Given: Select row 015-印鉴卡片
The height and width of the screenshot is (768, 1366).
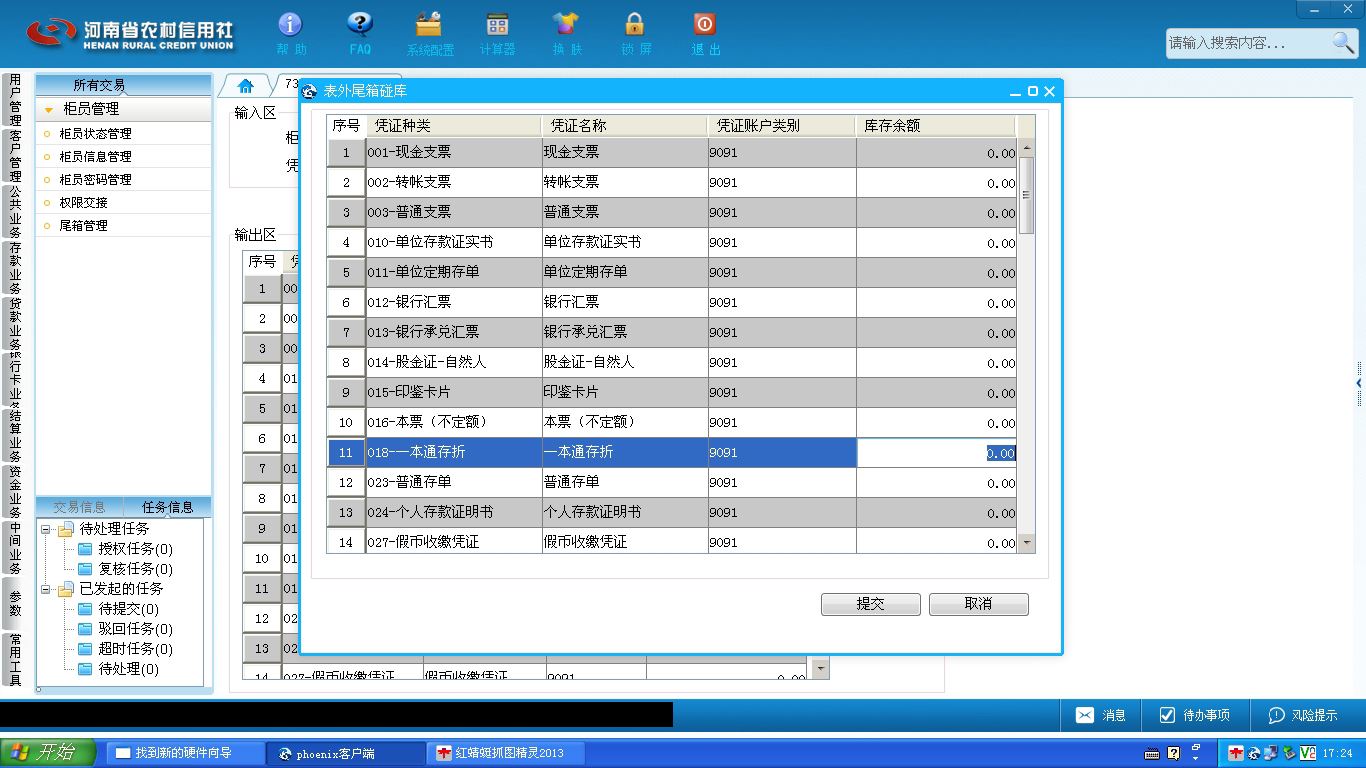Looking at the screenshot, I should (x=671, y=393).
